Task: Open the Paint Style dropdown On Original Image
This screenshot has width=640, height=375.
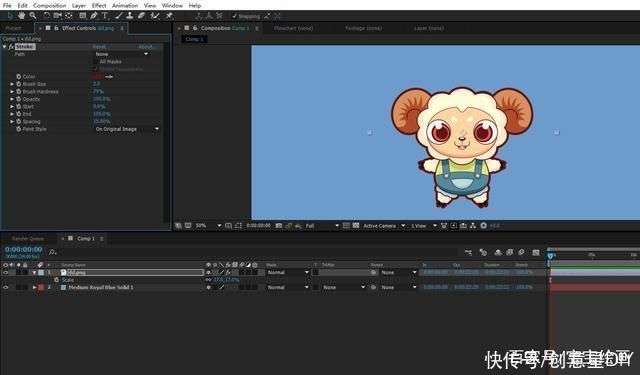Action: pyautogui.click(x=127, y=129)
